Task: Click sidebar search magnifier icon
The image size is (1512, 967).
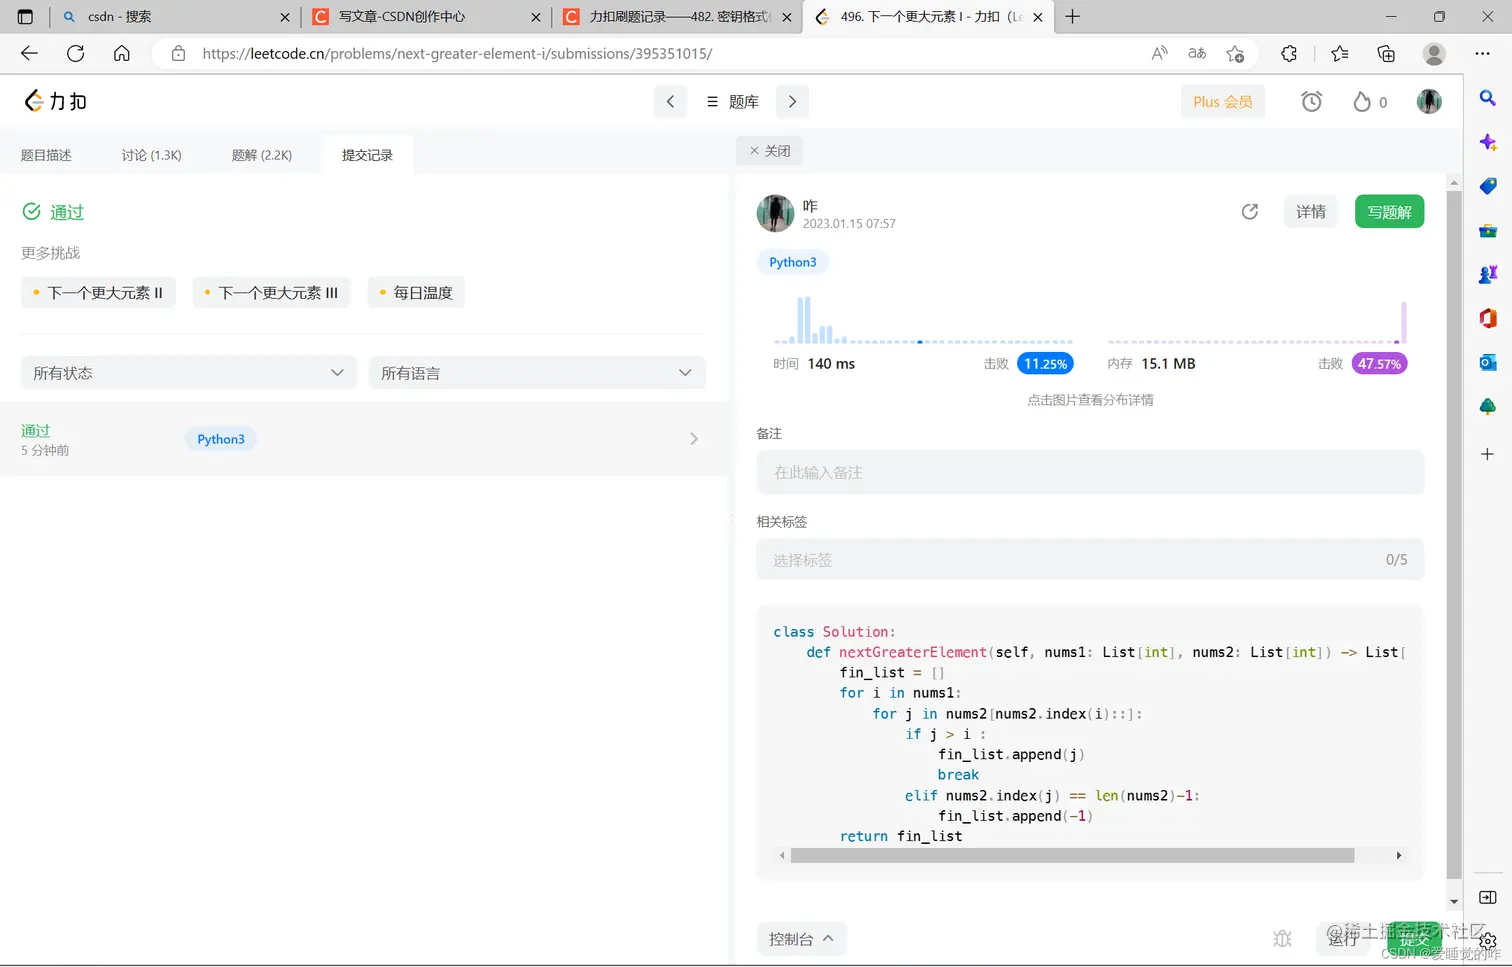Action: [x=1488, y=98]
